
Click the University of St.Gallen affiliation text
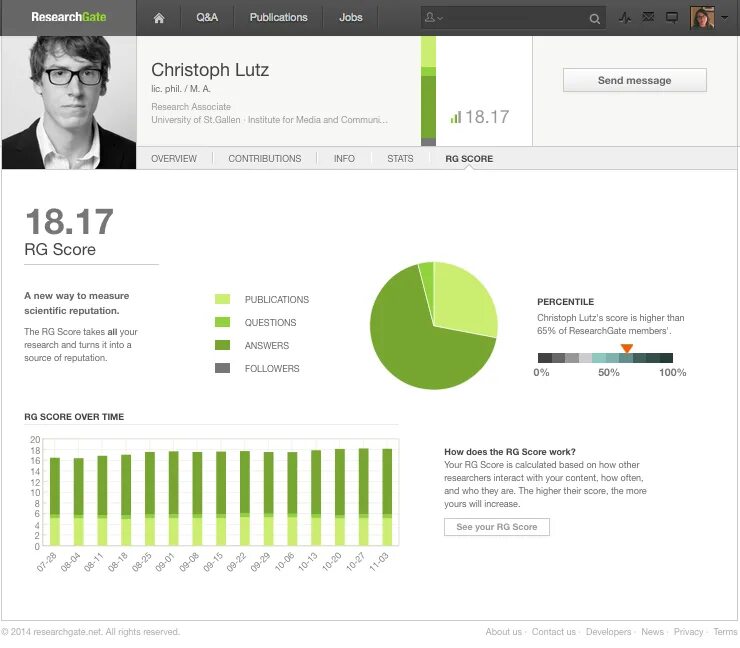[x=196, y=120]
